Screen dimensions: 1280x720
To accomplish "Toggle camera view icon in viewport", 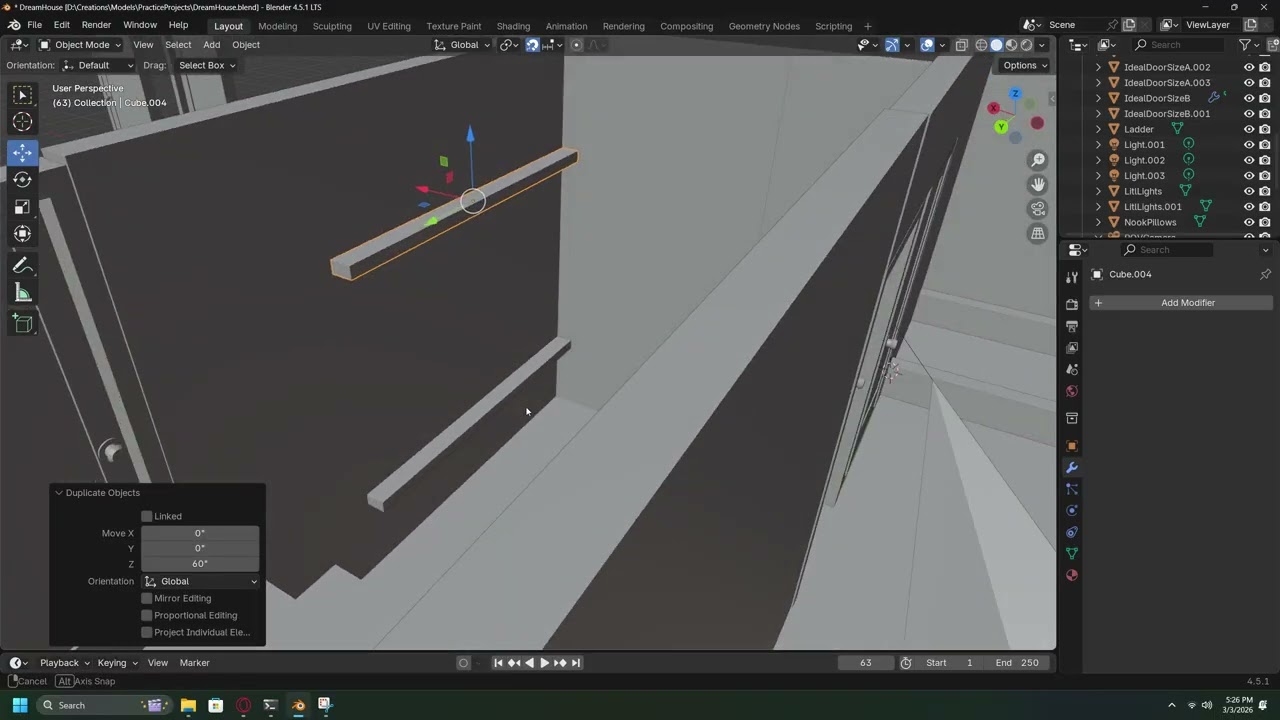I will [1038, 208].
